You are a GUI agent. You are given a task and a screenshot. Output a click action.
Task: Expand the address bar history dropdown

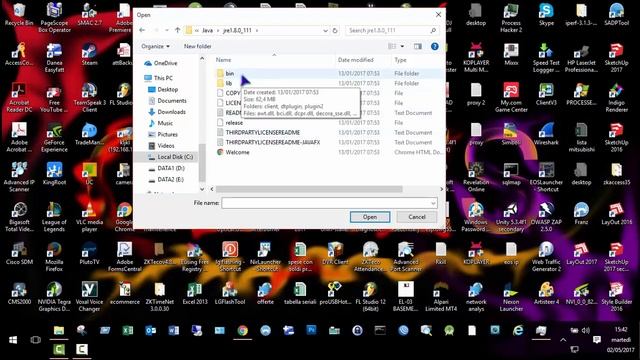pos(325,30)
